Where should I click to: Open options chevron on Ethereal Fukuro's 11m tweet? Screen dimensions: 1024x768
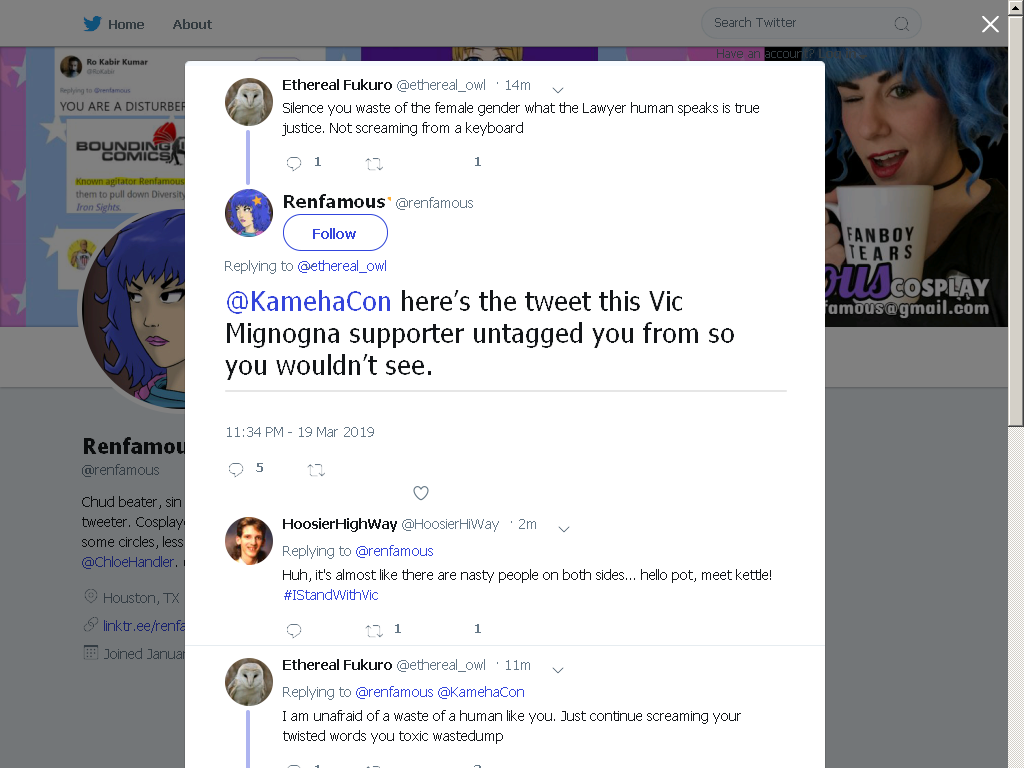(x=558, y=670)
